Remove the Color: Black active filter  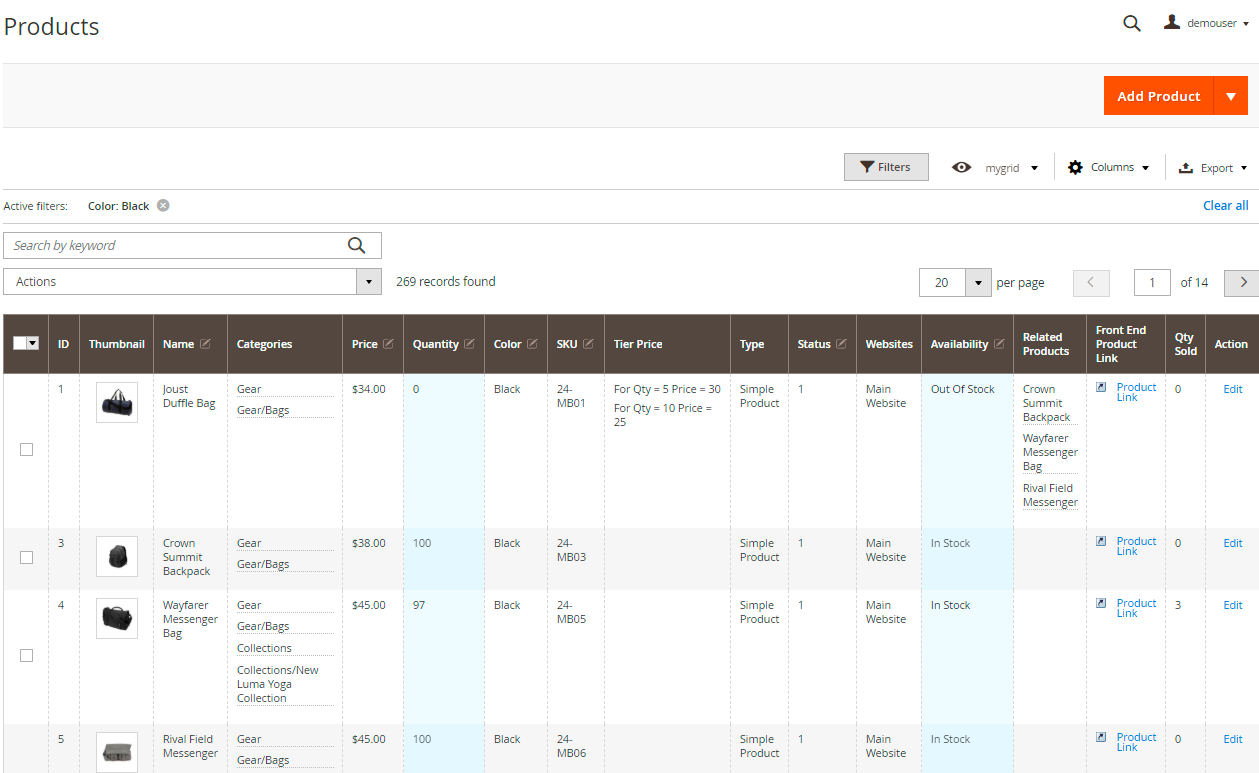(x=163, y=206)
